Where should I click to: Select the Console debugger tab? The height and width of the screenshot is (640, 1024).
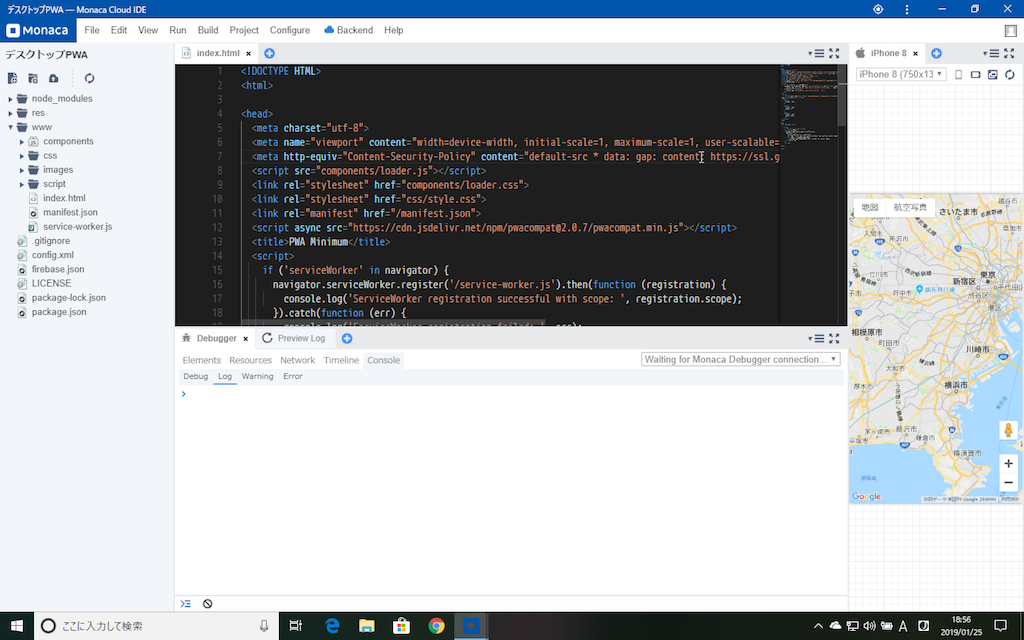pos(383,360)
